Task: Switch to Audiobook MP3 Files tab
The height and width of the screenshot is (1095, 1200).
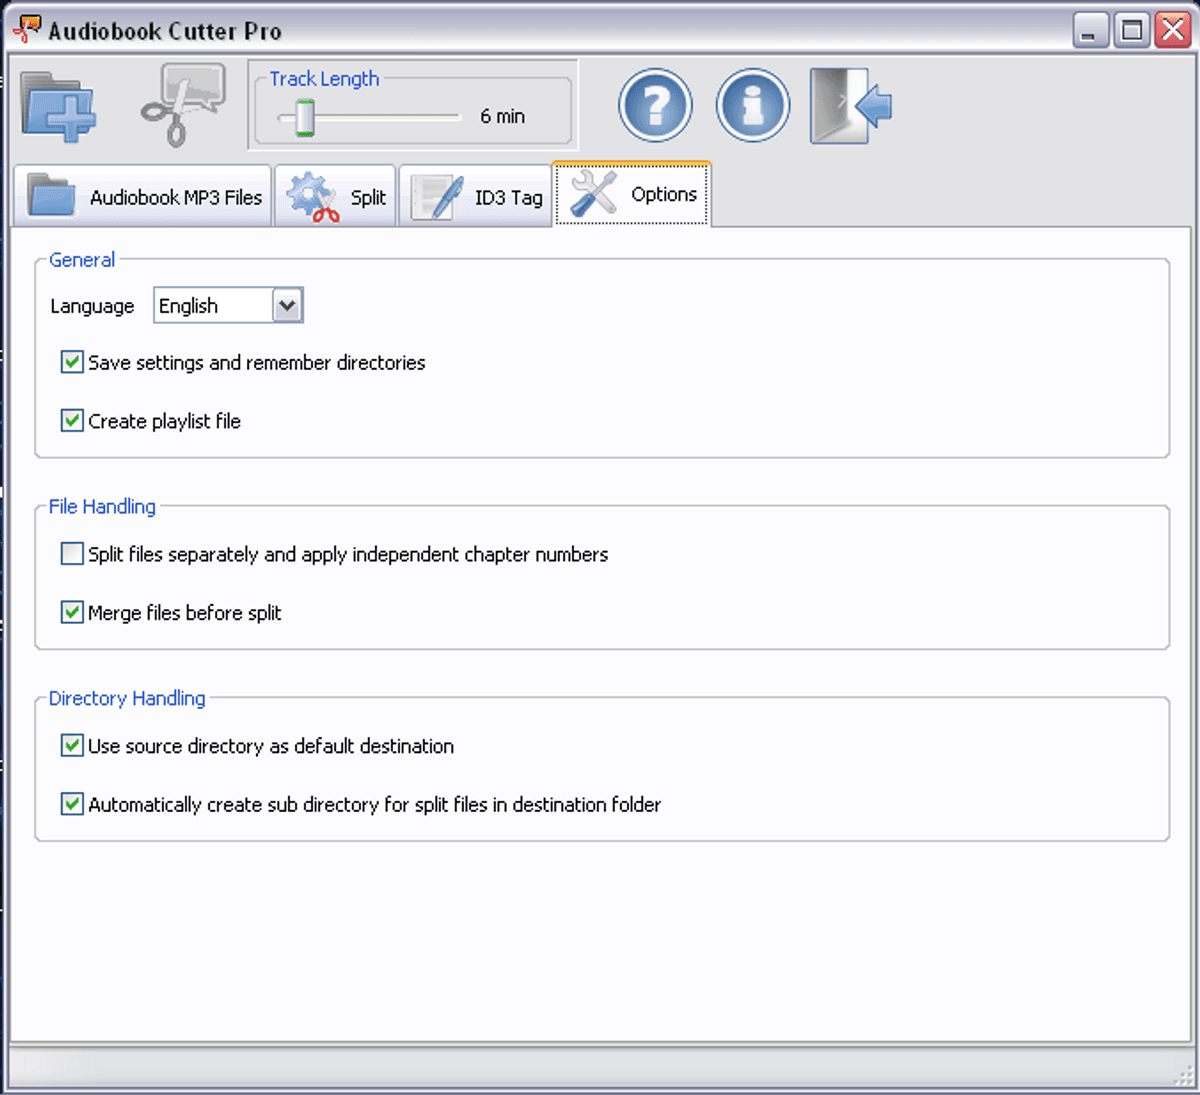Action: 143,197
